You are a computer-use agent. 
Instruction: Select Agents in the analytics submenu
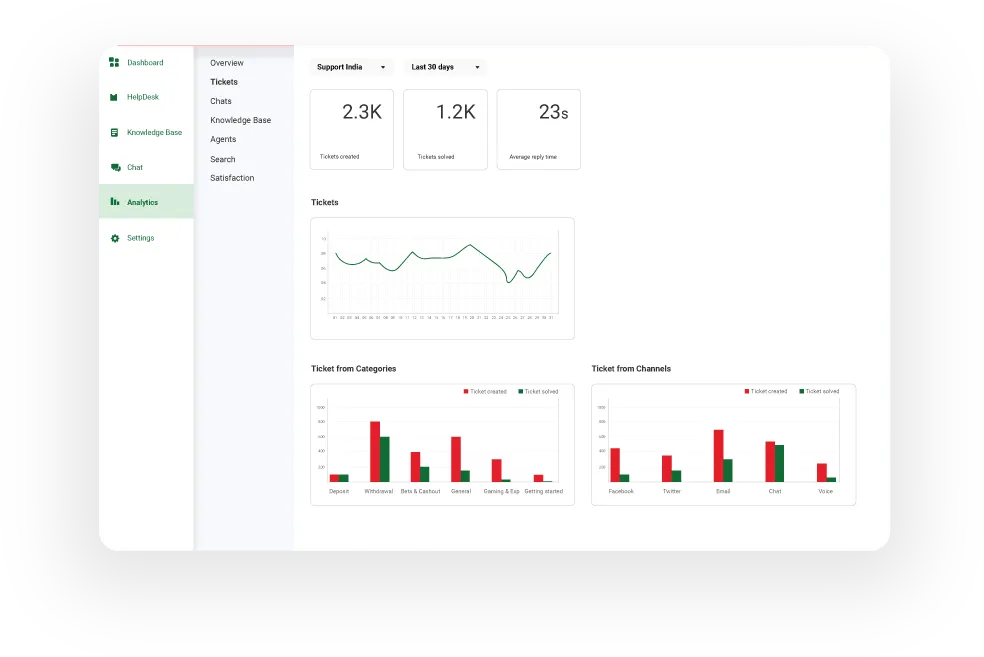[223, 140]
